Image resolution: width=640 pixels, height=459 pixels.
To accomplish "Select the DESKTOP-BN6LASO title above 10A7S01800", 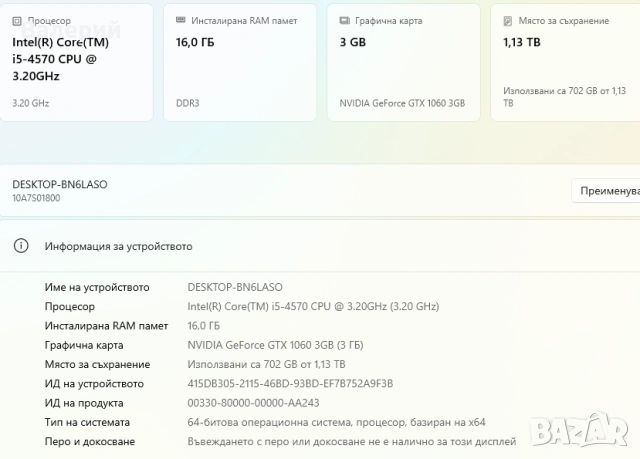I will (60, 184).
